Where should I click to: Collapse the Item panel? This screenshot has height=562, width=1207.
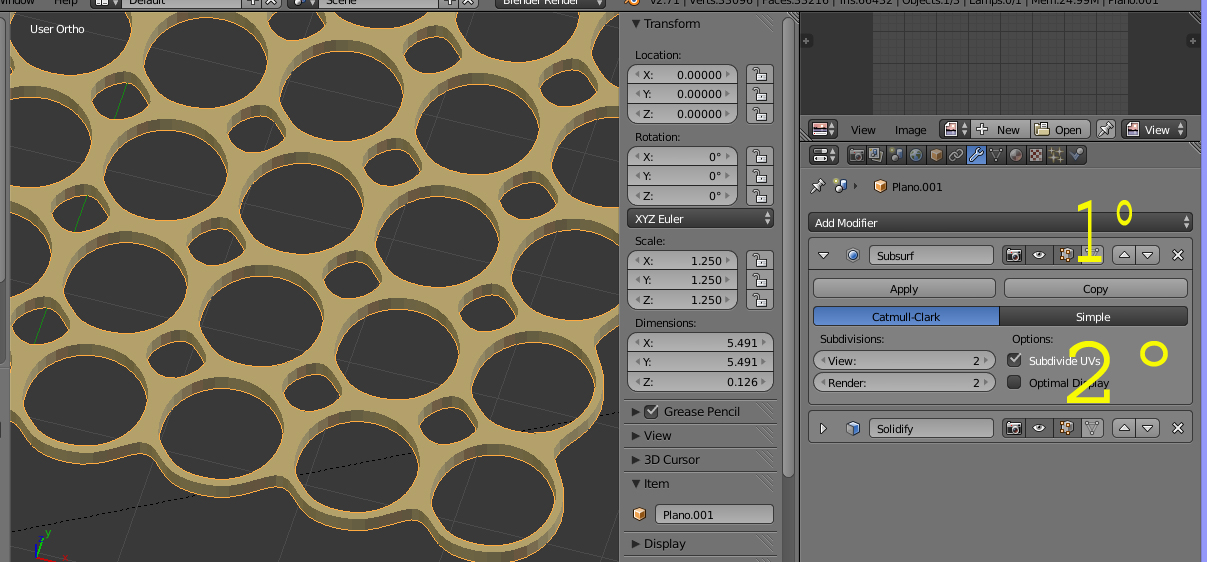tap(636, 483)
